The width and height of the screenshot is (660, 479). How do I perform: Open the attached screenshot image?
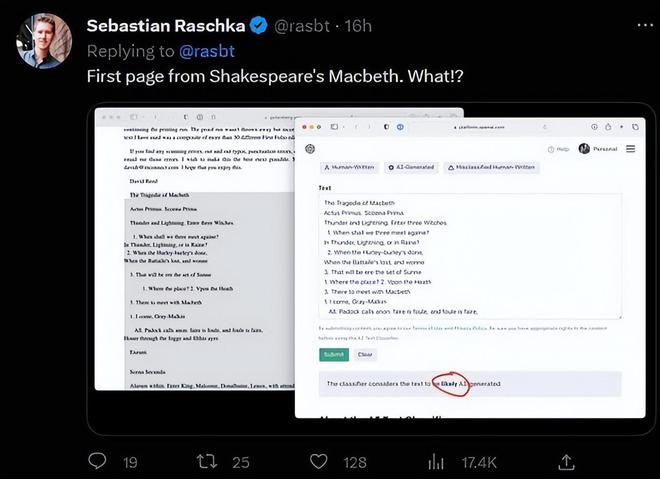point(370,268)
